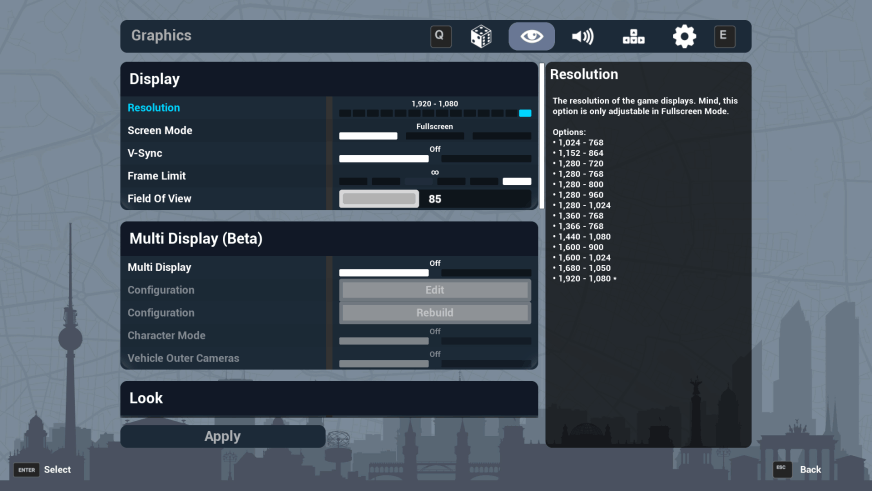872x491 pixels.
Task: Click the Look section header
Action: tap(329, 398)
